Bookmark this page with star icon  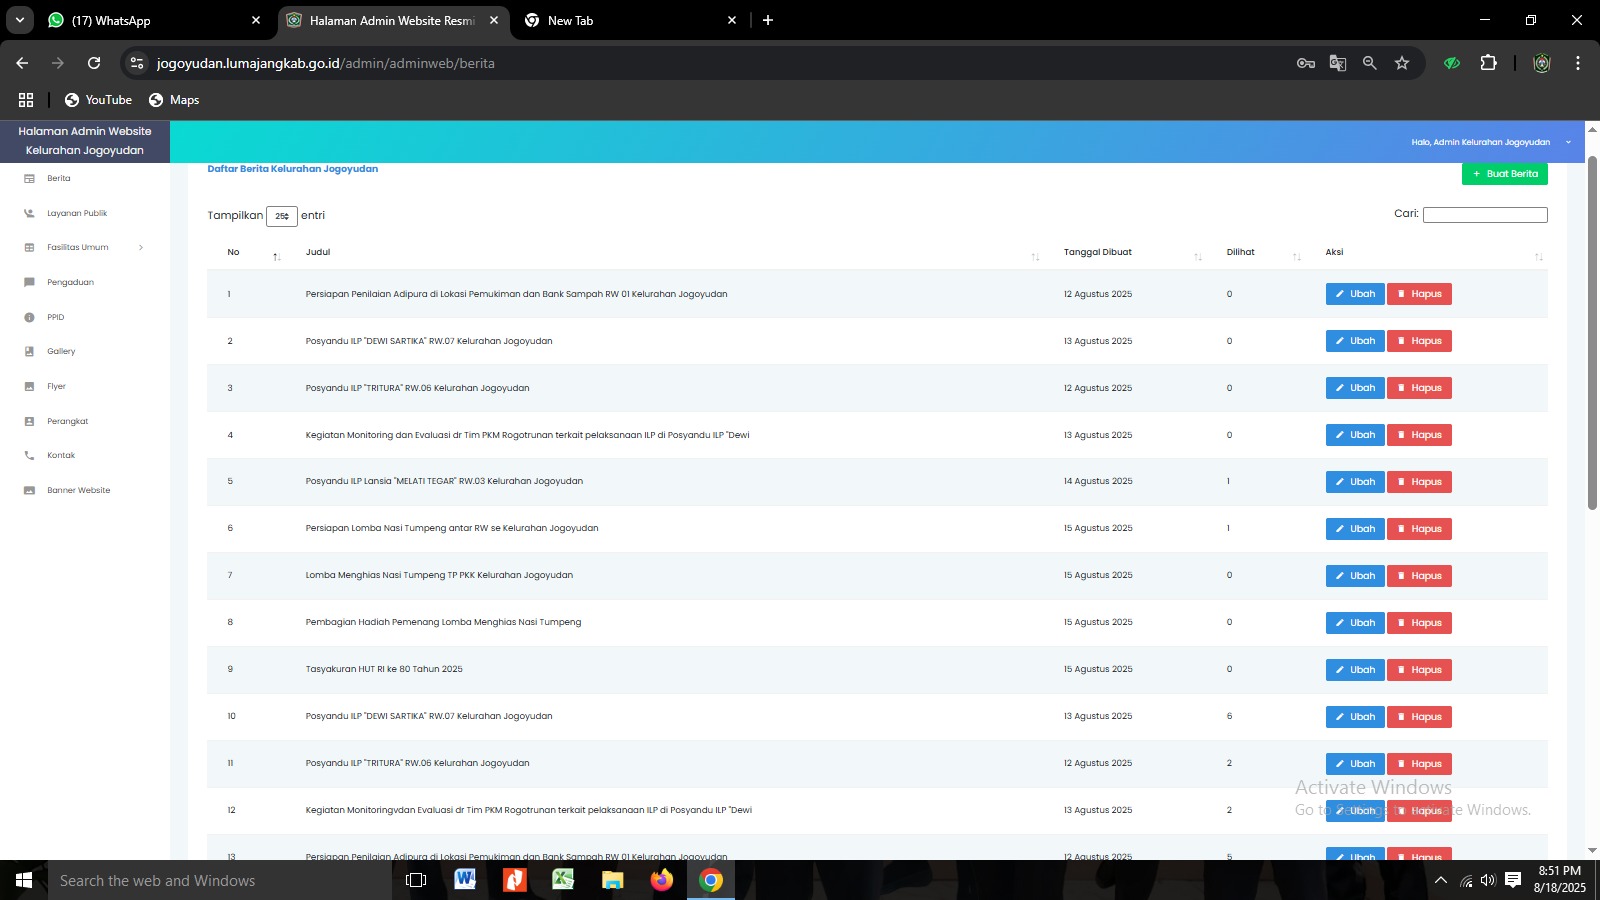[x=1402, y=63]
